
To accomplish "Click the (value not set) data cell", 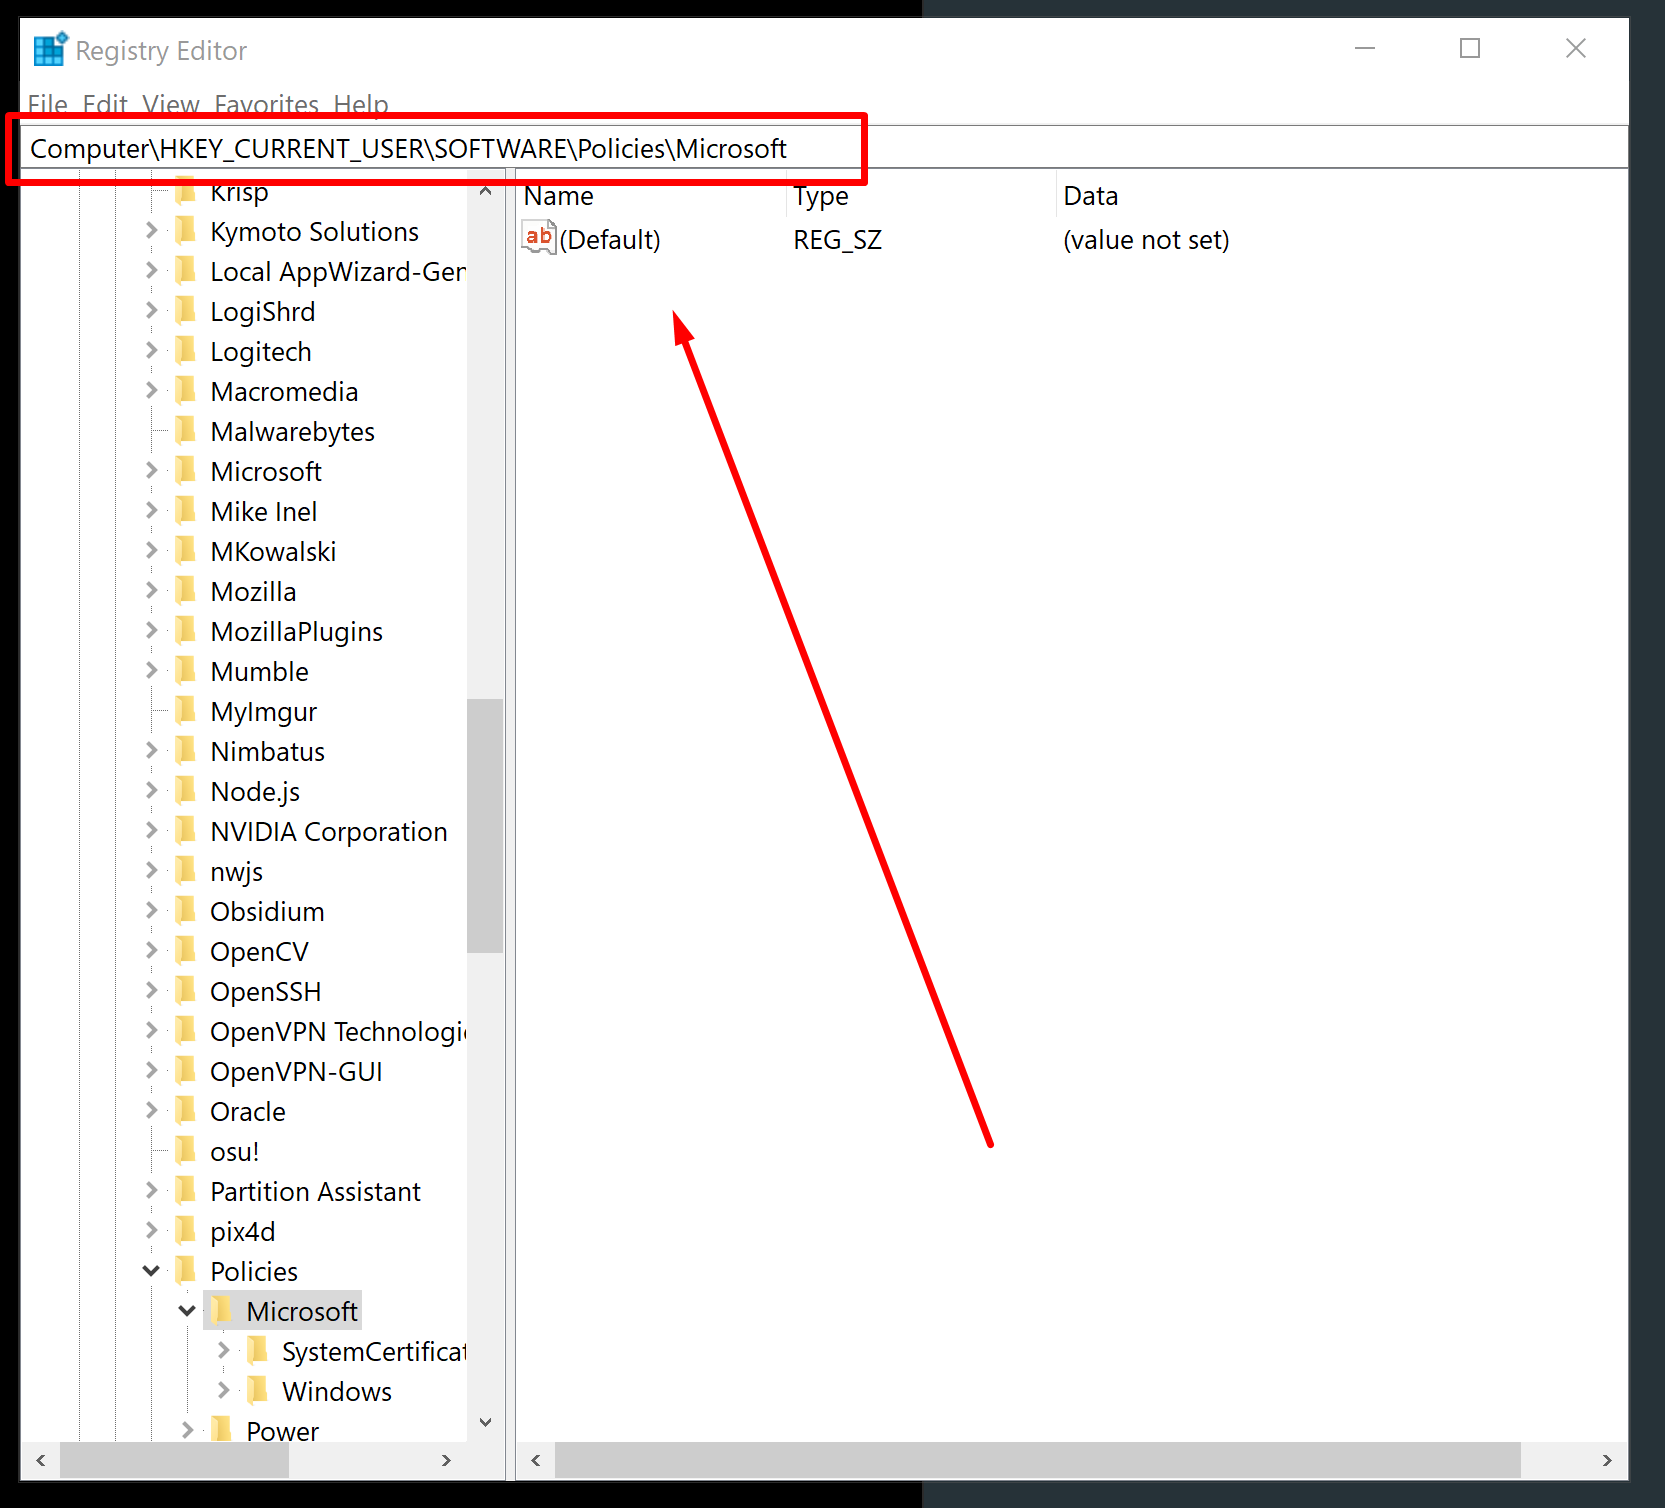I will 1146,240.
